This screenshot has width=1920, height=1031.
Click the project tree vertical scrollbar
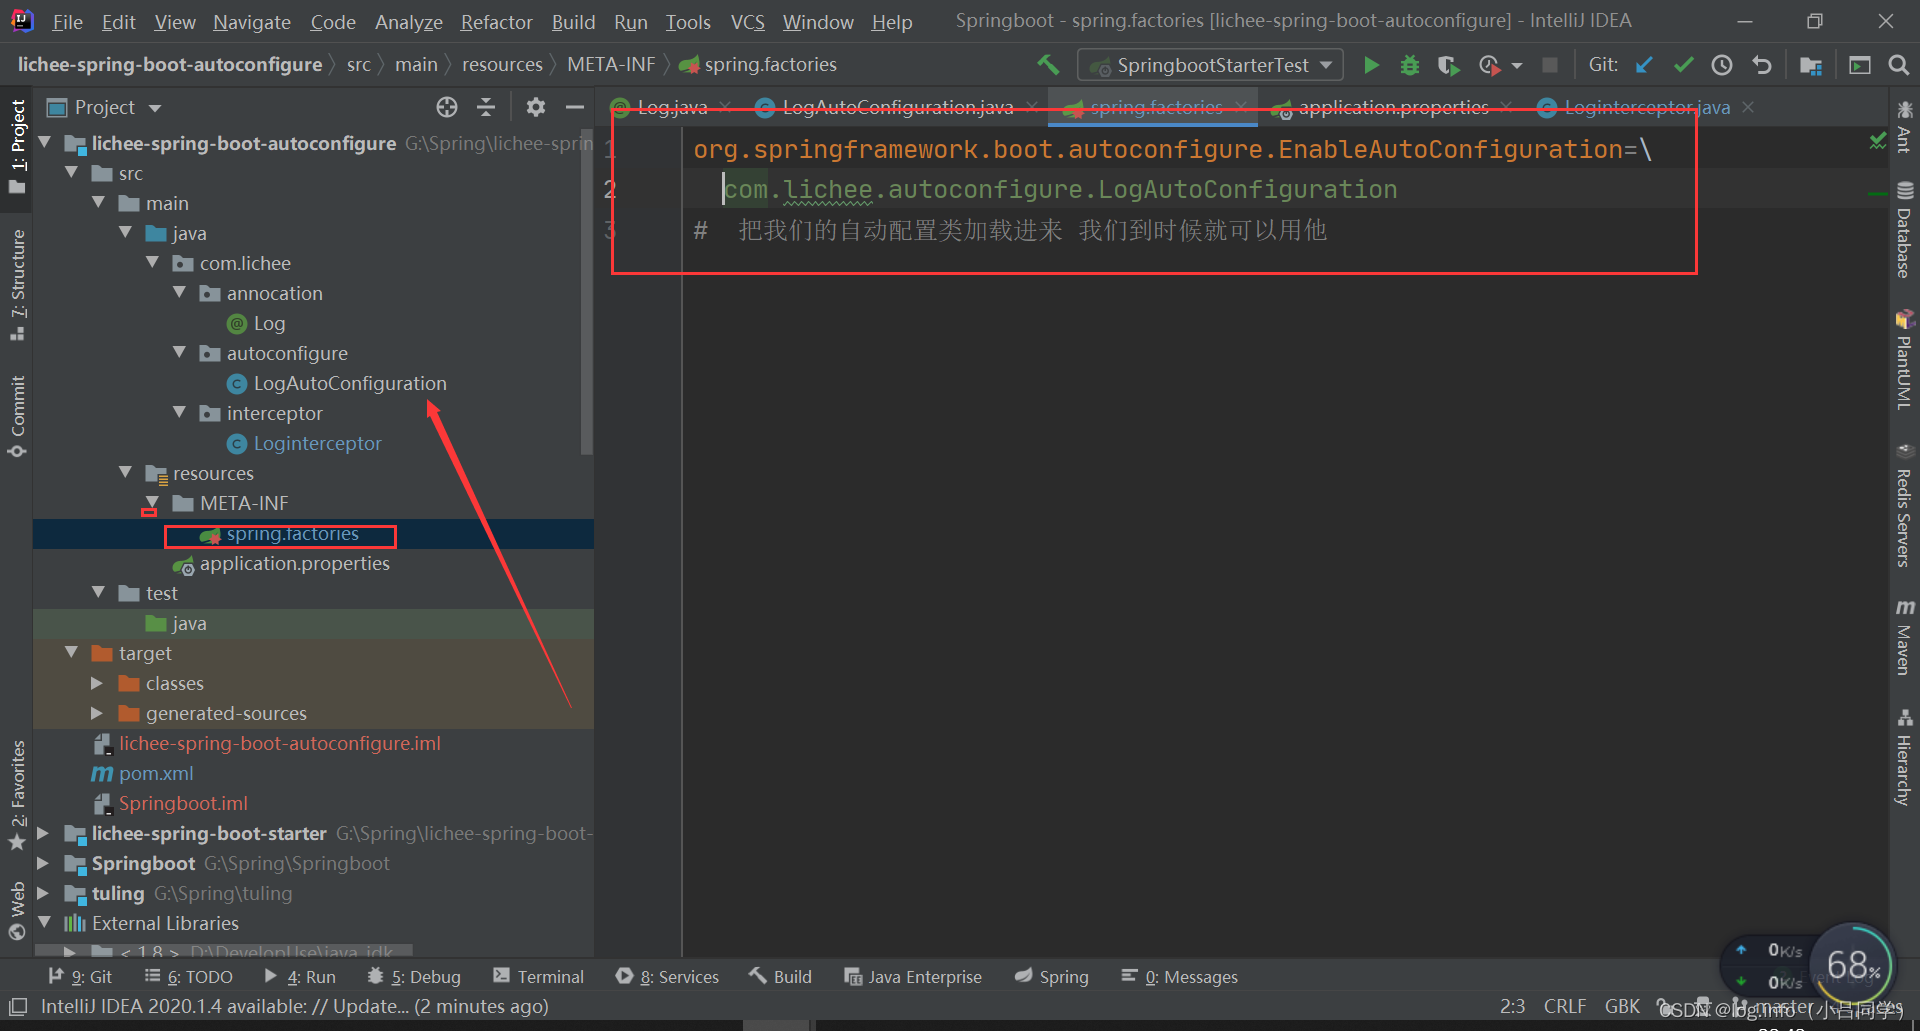587,290
